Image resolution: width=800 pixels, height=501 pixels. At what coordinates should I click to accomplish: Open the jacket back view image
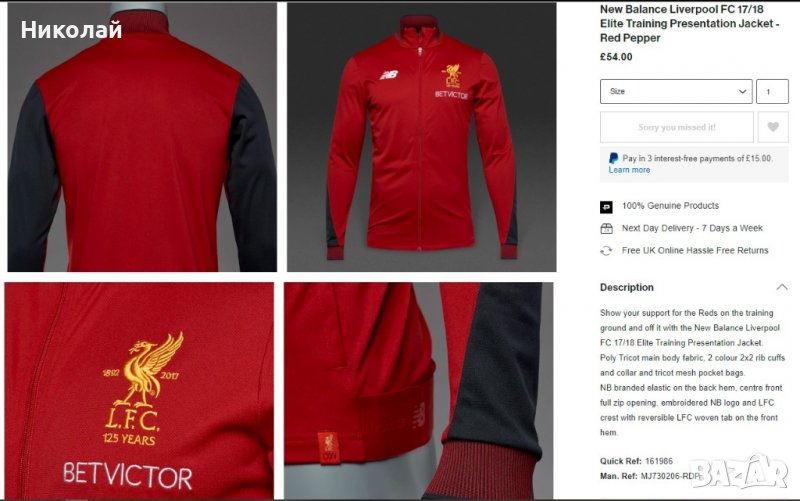point(142,137)
